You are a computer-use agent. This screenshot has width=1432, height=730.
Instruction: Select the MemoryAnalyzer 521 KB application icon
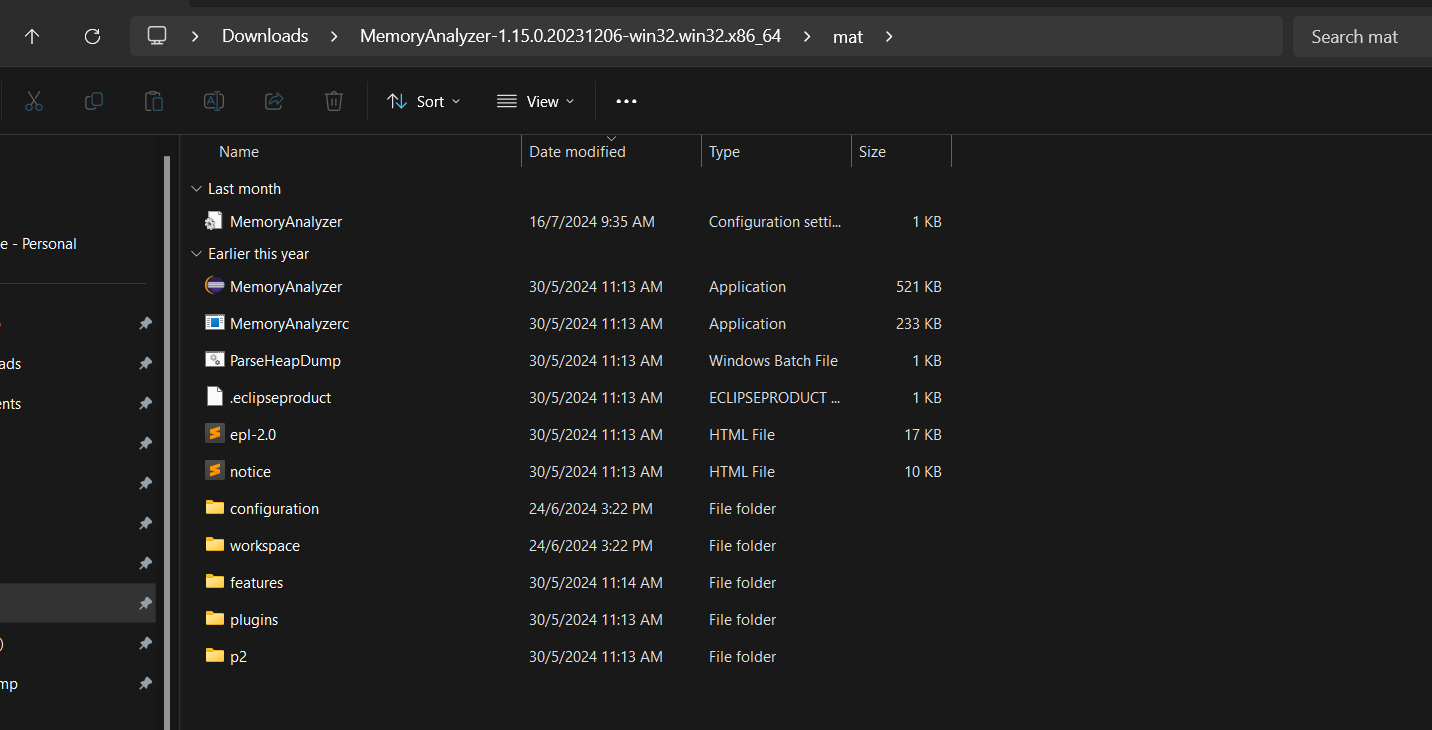214,286
